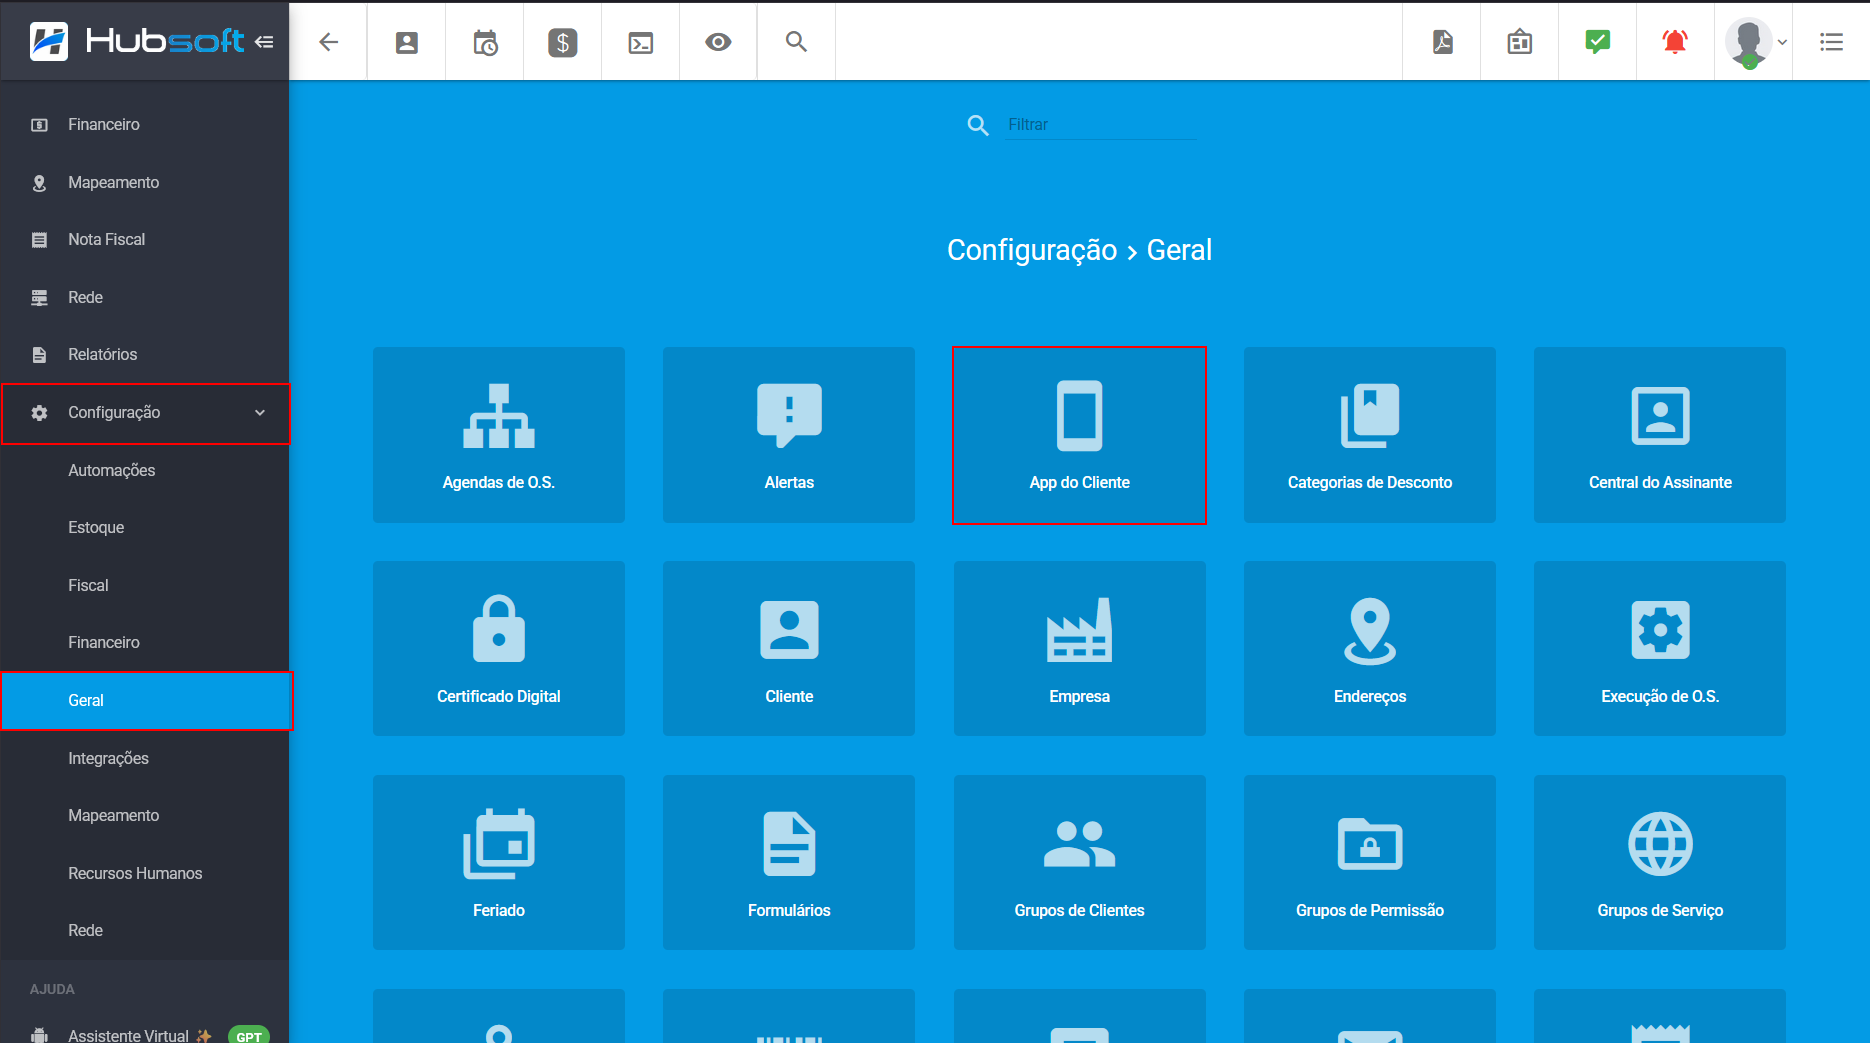Select Integrações in the sidebar
The width and height of the screenshot is (1870, 1043).
tap(108, 758)
